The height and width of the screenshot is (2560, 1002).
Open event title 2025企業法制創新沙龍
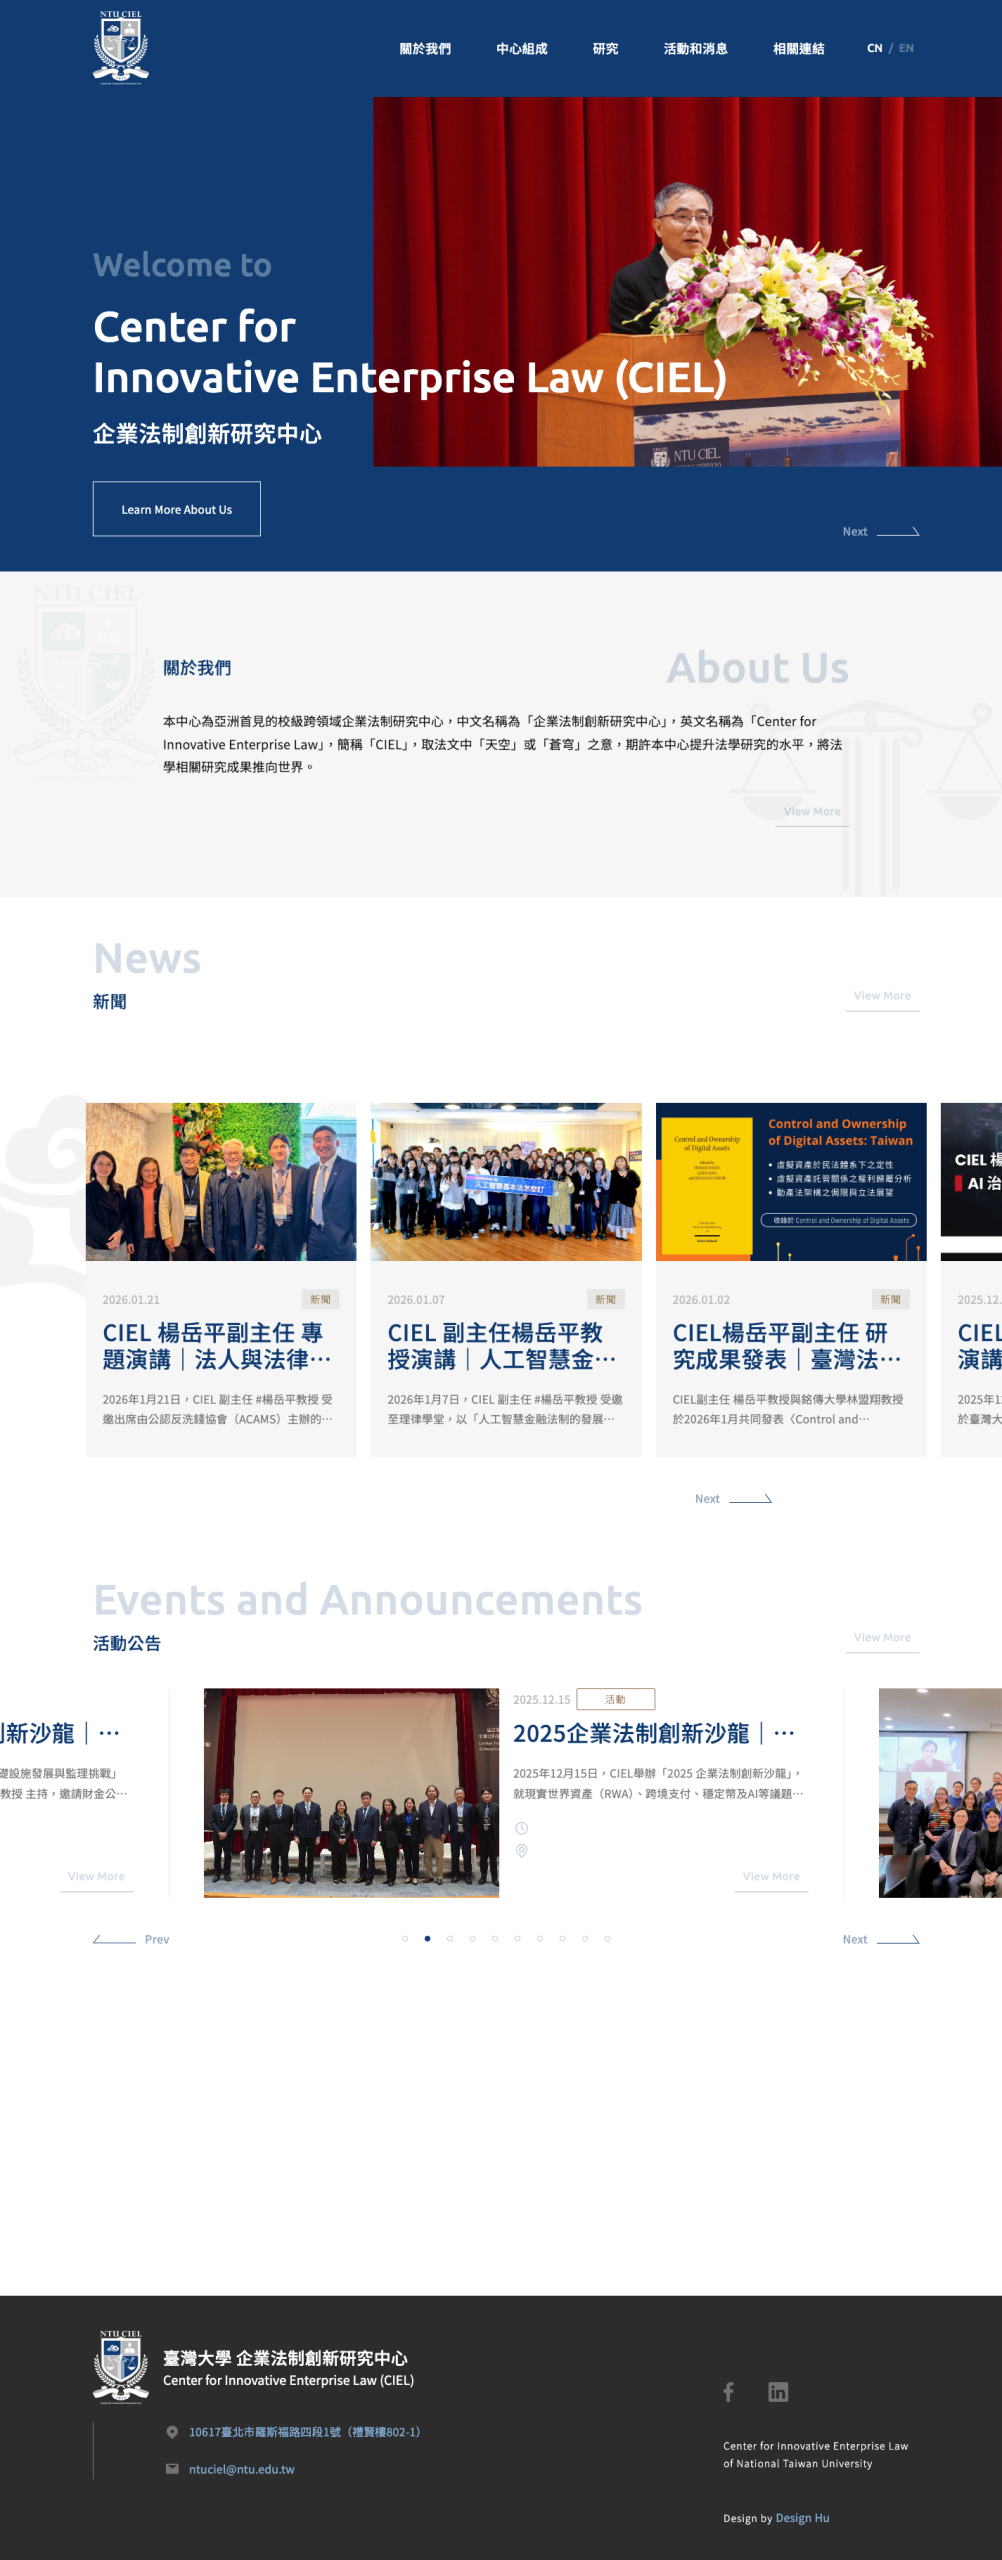[x=654, y=1733]
